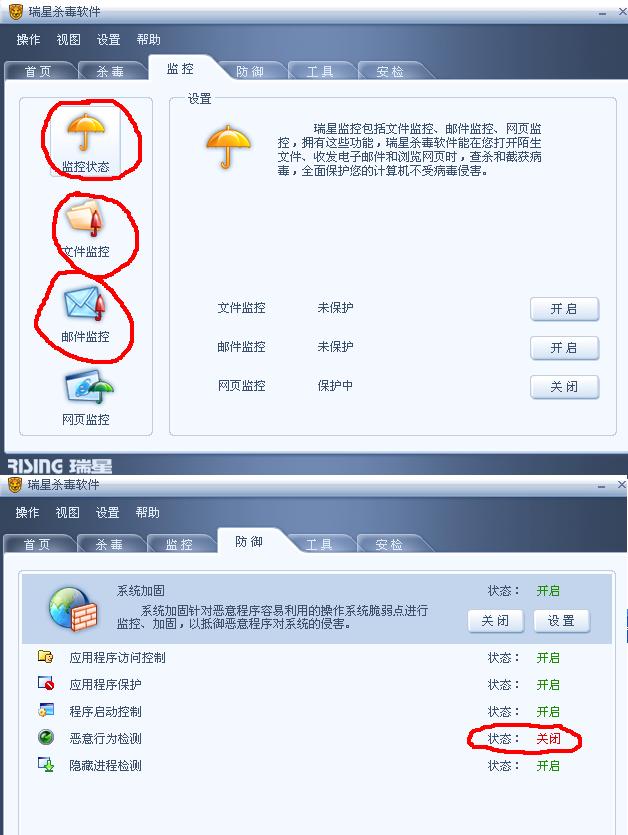Select the 应用程序访问控制 row icon
Image resolution: width=628 pixels, height=835 pixels.
click(46, 657)
